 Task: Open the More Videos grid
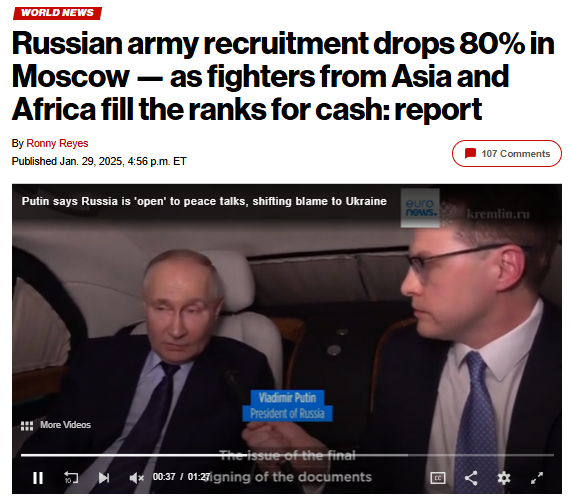pyautogui.click(x=56, y=425)
